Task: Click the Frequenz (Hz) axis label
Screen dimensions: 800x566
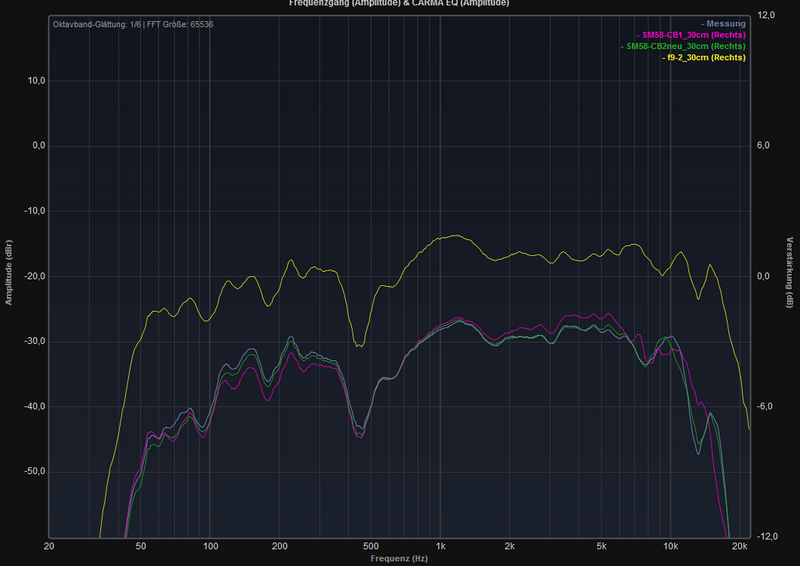Action: (x=399, y=558)
